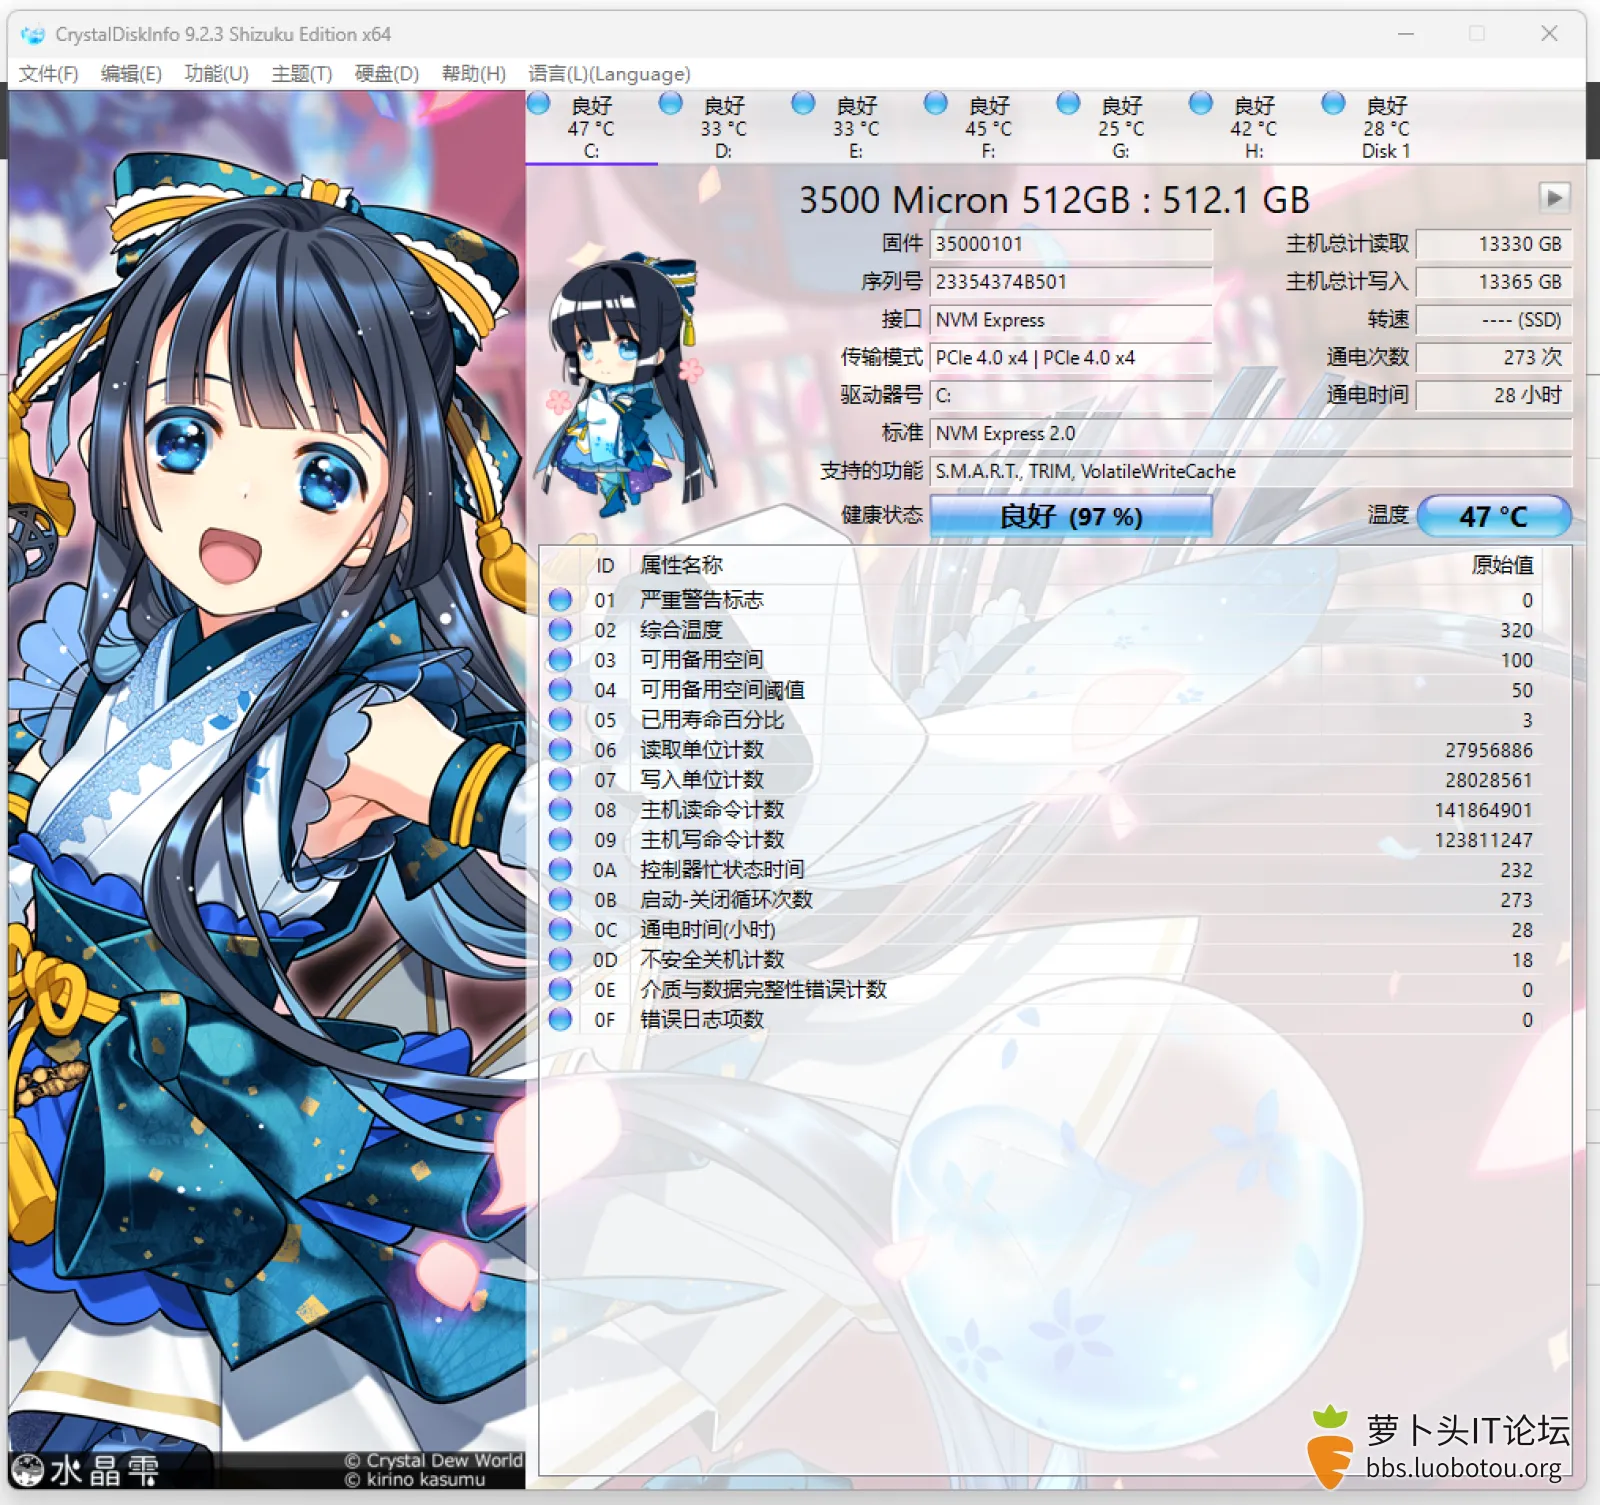Click the standard field NVM Express 2.0
This screenshot has height=1505, width=1600.
[1251, 434]
